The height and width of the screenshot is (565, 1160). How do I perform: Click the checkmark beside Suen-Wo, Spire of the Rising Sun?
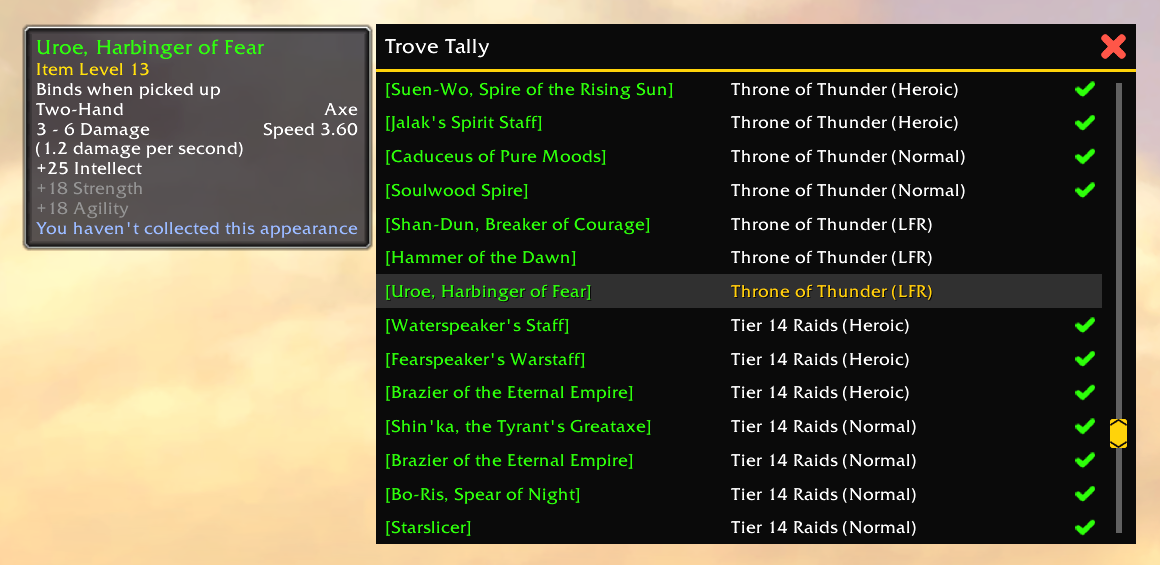(x=1085, y=89)
